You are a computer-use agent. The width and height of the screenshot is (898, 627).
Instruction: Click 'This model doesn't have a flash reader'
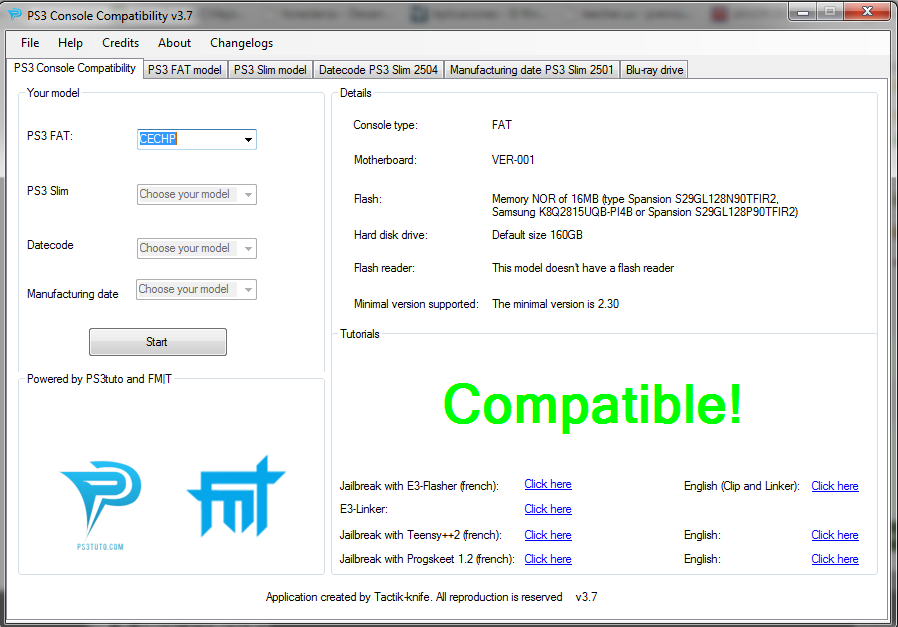583,268
